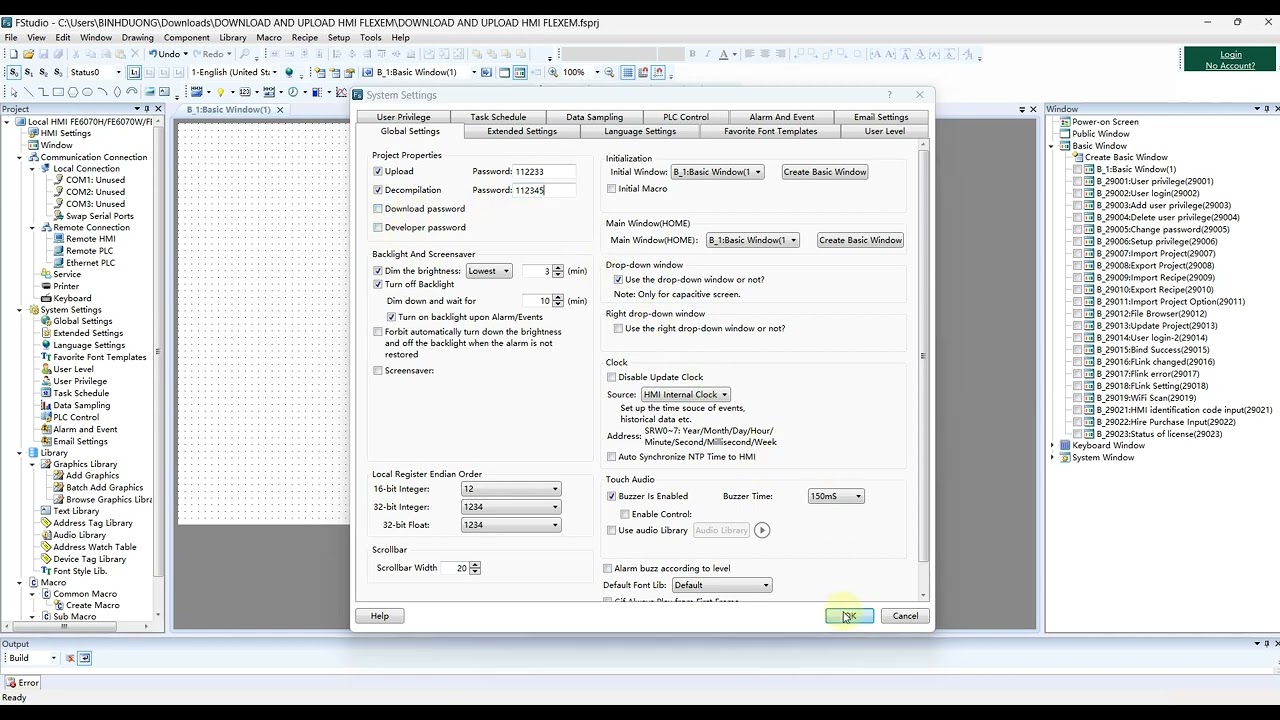
Task: Select the S0 status icon
Action: click(13, 72)
